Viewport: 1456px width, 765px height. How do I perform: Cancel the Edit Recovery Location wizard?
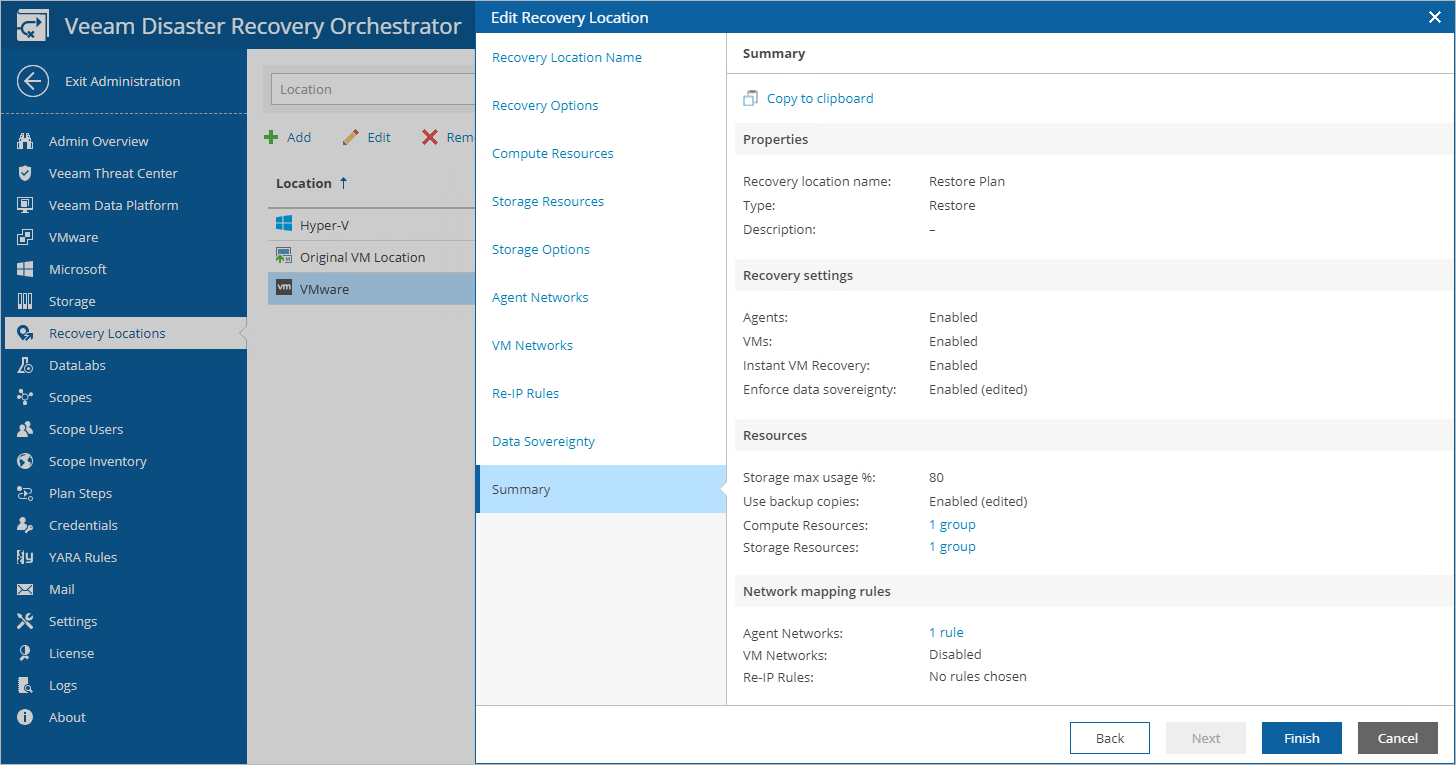[1397, 738]
